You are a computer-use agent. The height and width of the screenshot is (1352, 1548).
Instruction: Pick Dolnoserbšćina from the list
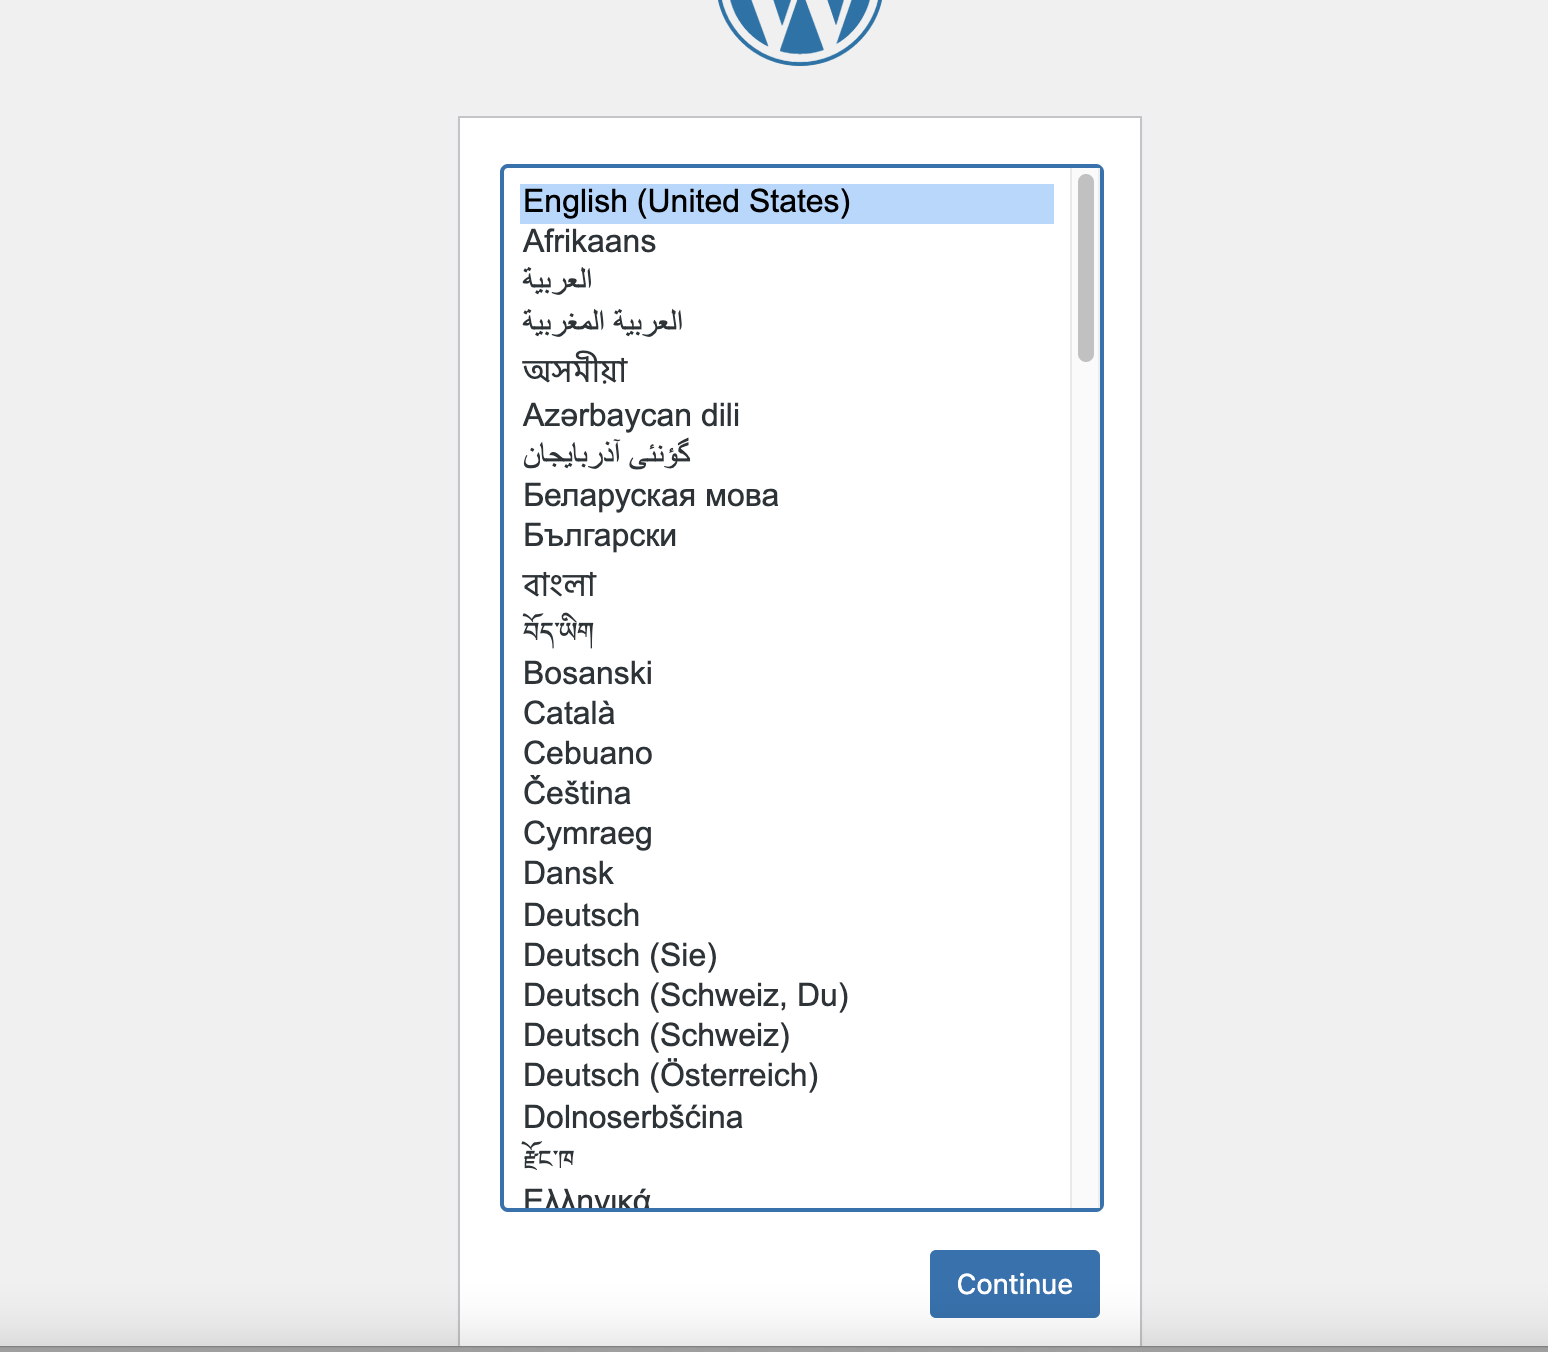pos(632,1118)
